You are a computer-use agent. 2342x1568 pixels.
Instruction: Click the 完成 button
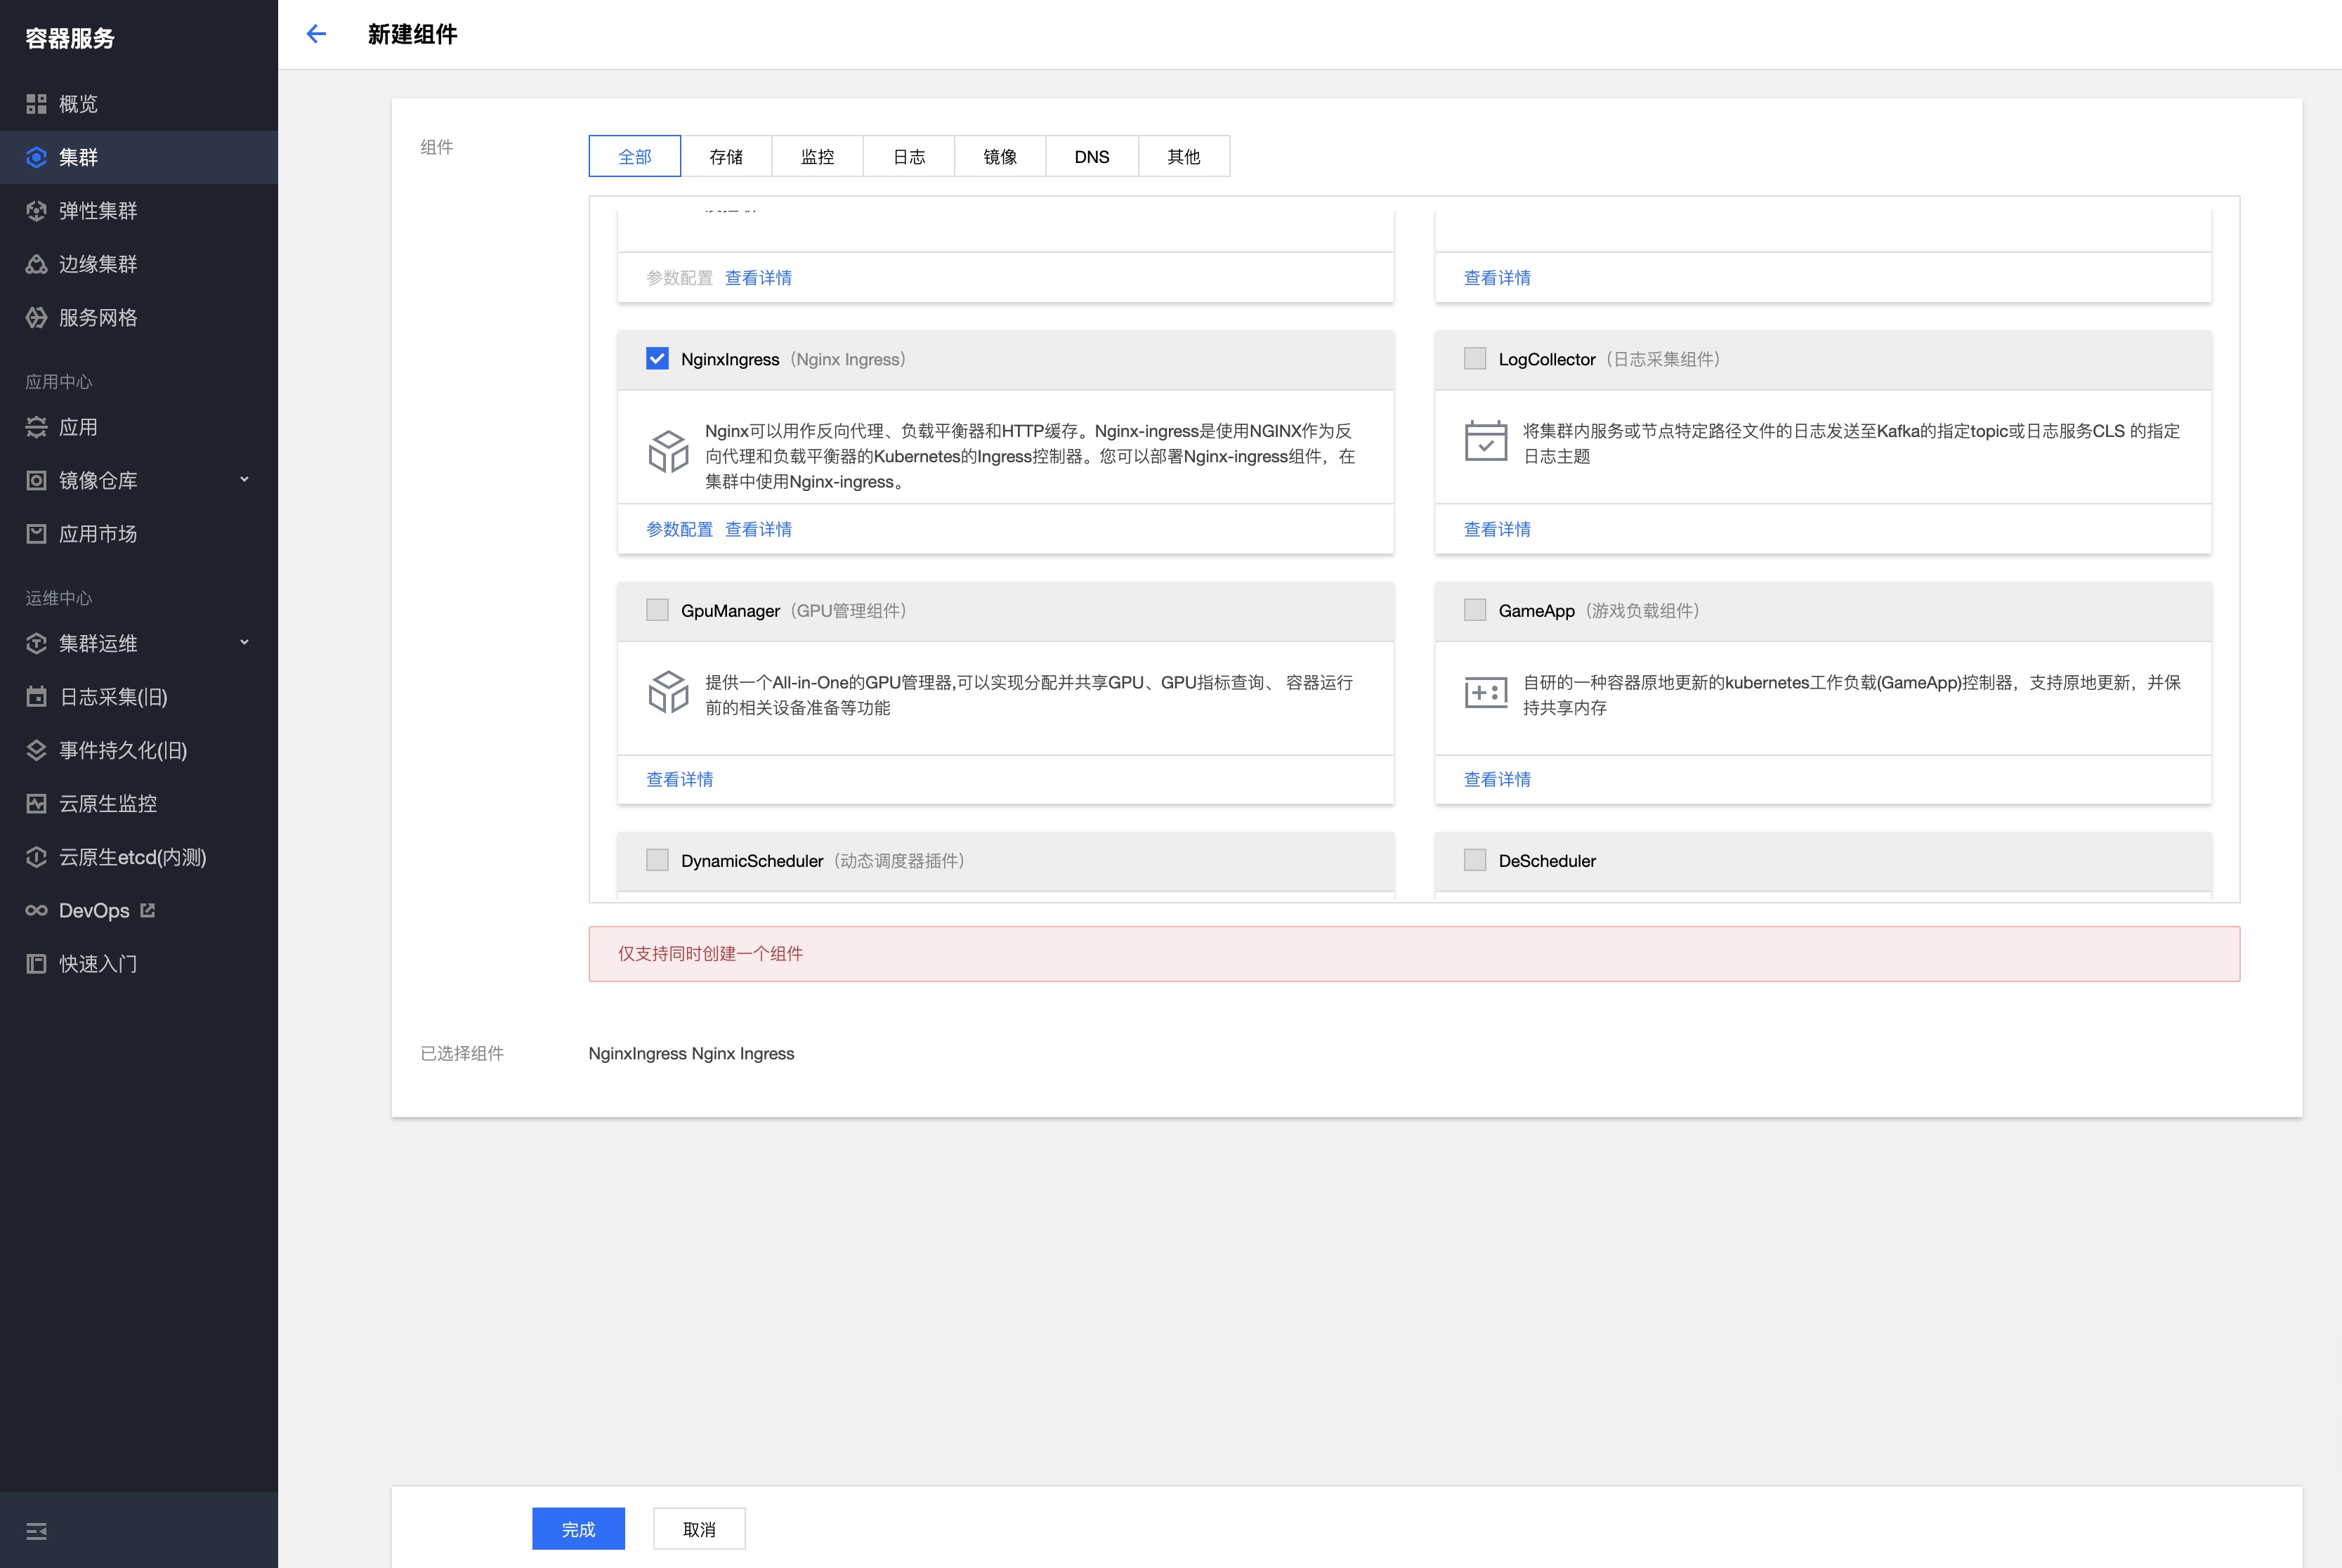click(578, 1529)
